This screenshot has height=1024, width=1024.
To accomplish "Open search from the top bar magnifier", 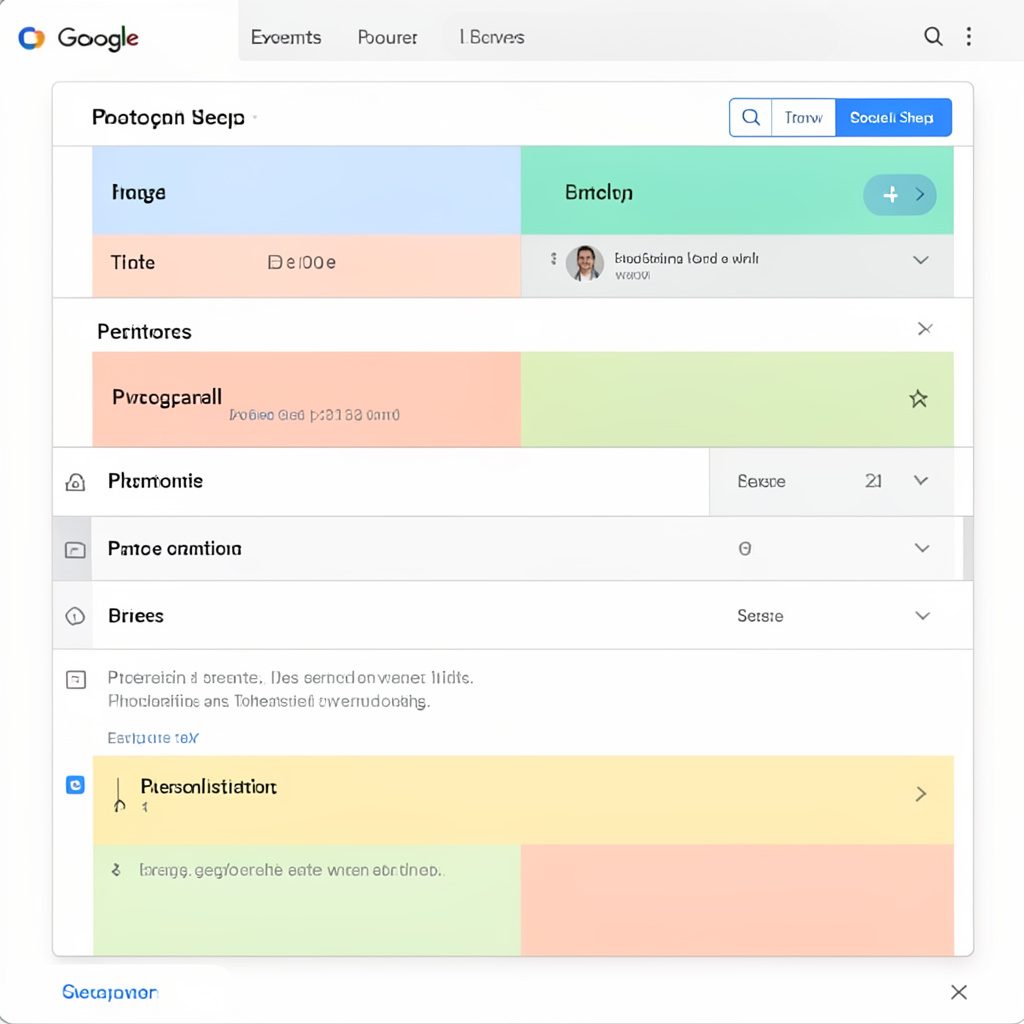I will [933, 37].
